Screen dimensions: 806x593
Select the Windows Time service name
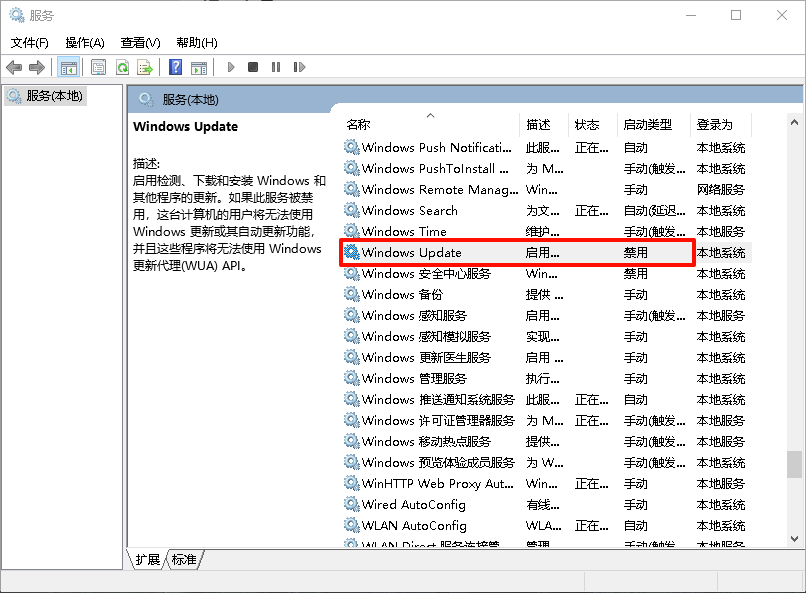pos(404,231)
